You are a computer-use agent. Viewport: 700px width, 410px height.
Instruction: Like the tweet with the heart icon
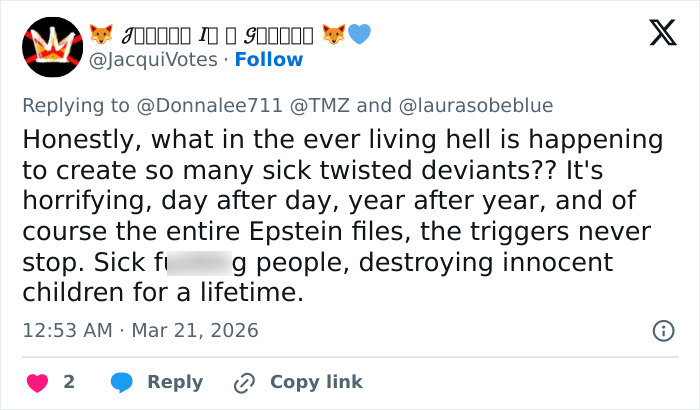click(37, 382)
